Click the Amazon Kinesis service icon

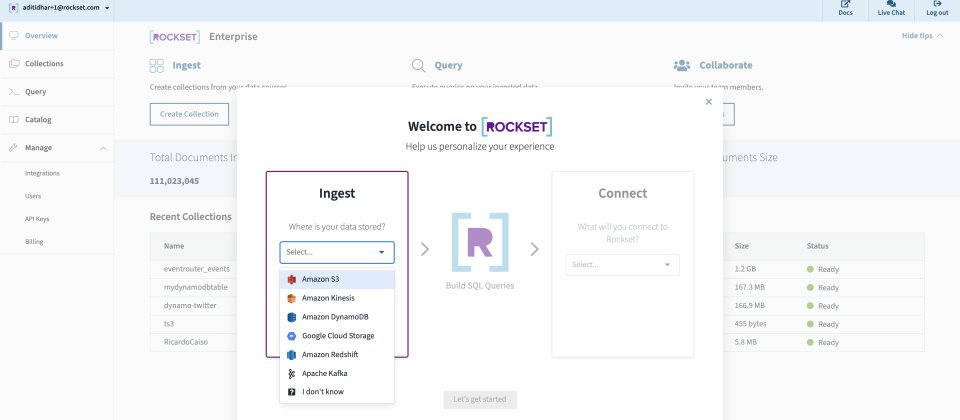point(291,298)
